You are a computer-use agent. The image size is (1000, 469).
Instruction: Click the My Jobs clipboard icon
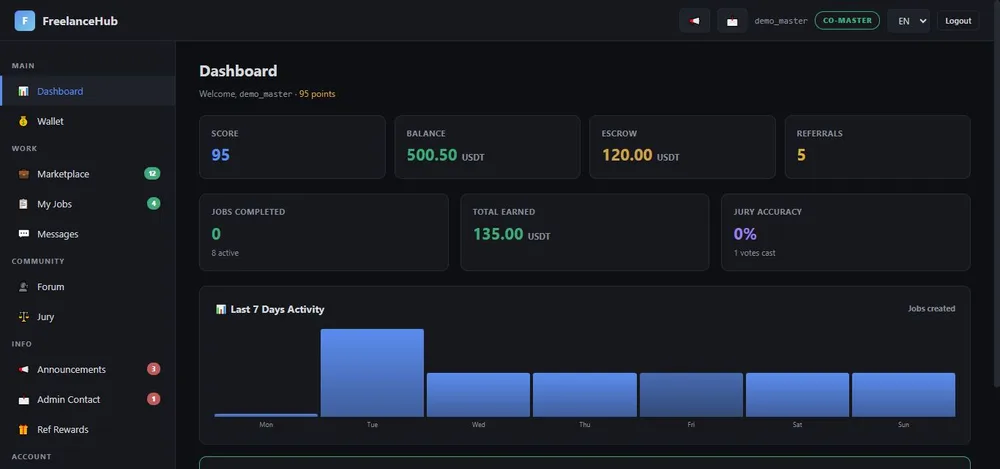pyautogui.click(x=24, y=204)
